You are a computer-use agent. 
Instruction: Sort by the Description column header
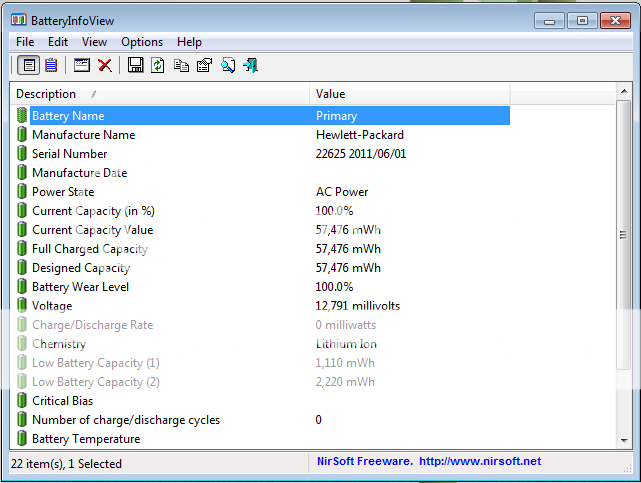coord(160,94)
